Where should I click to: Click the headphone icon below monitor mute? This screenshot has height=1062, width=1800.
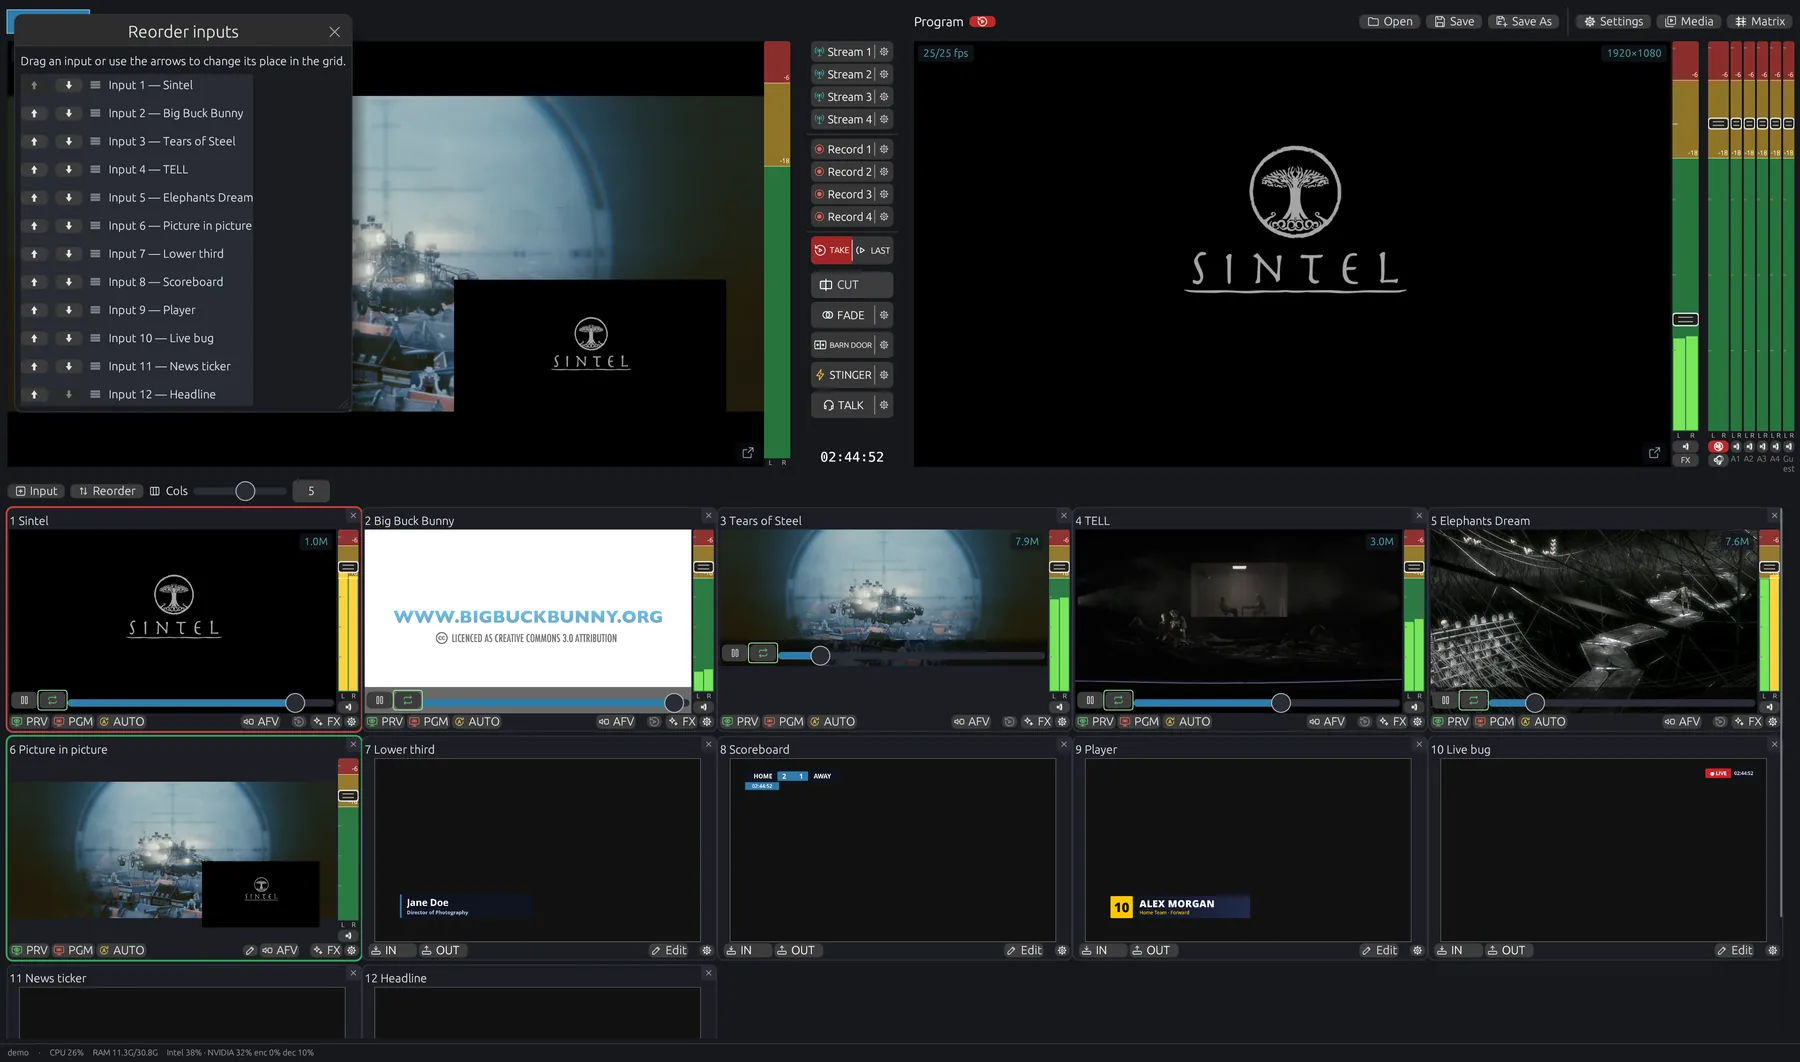click(1719, 460)
